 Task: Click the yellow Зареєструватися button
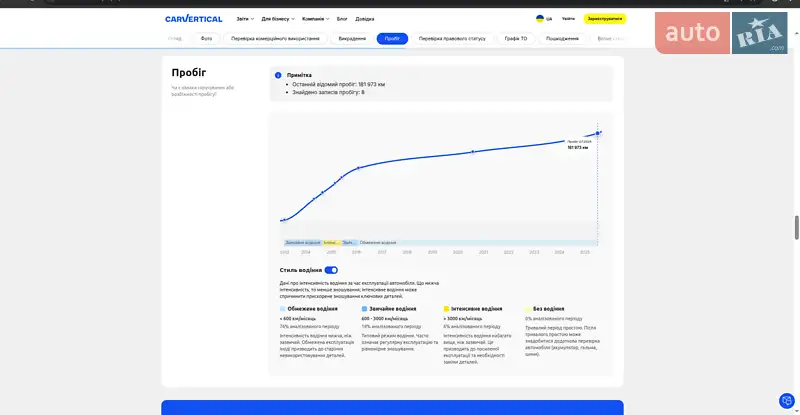(x=605, y=18)
